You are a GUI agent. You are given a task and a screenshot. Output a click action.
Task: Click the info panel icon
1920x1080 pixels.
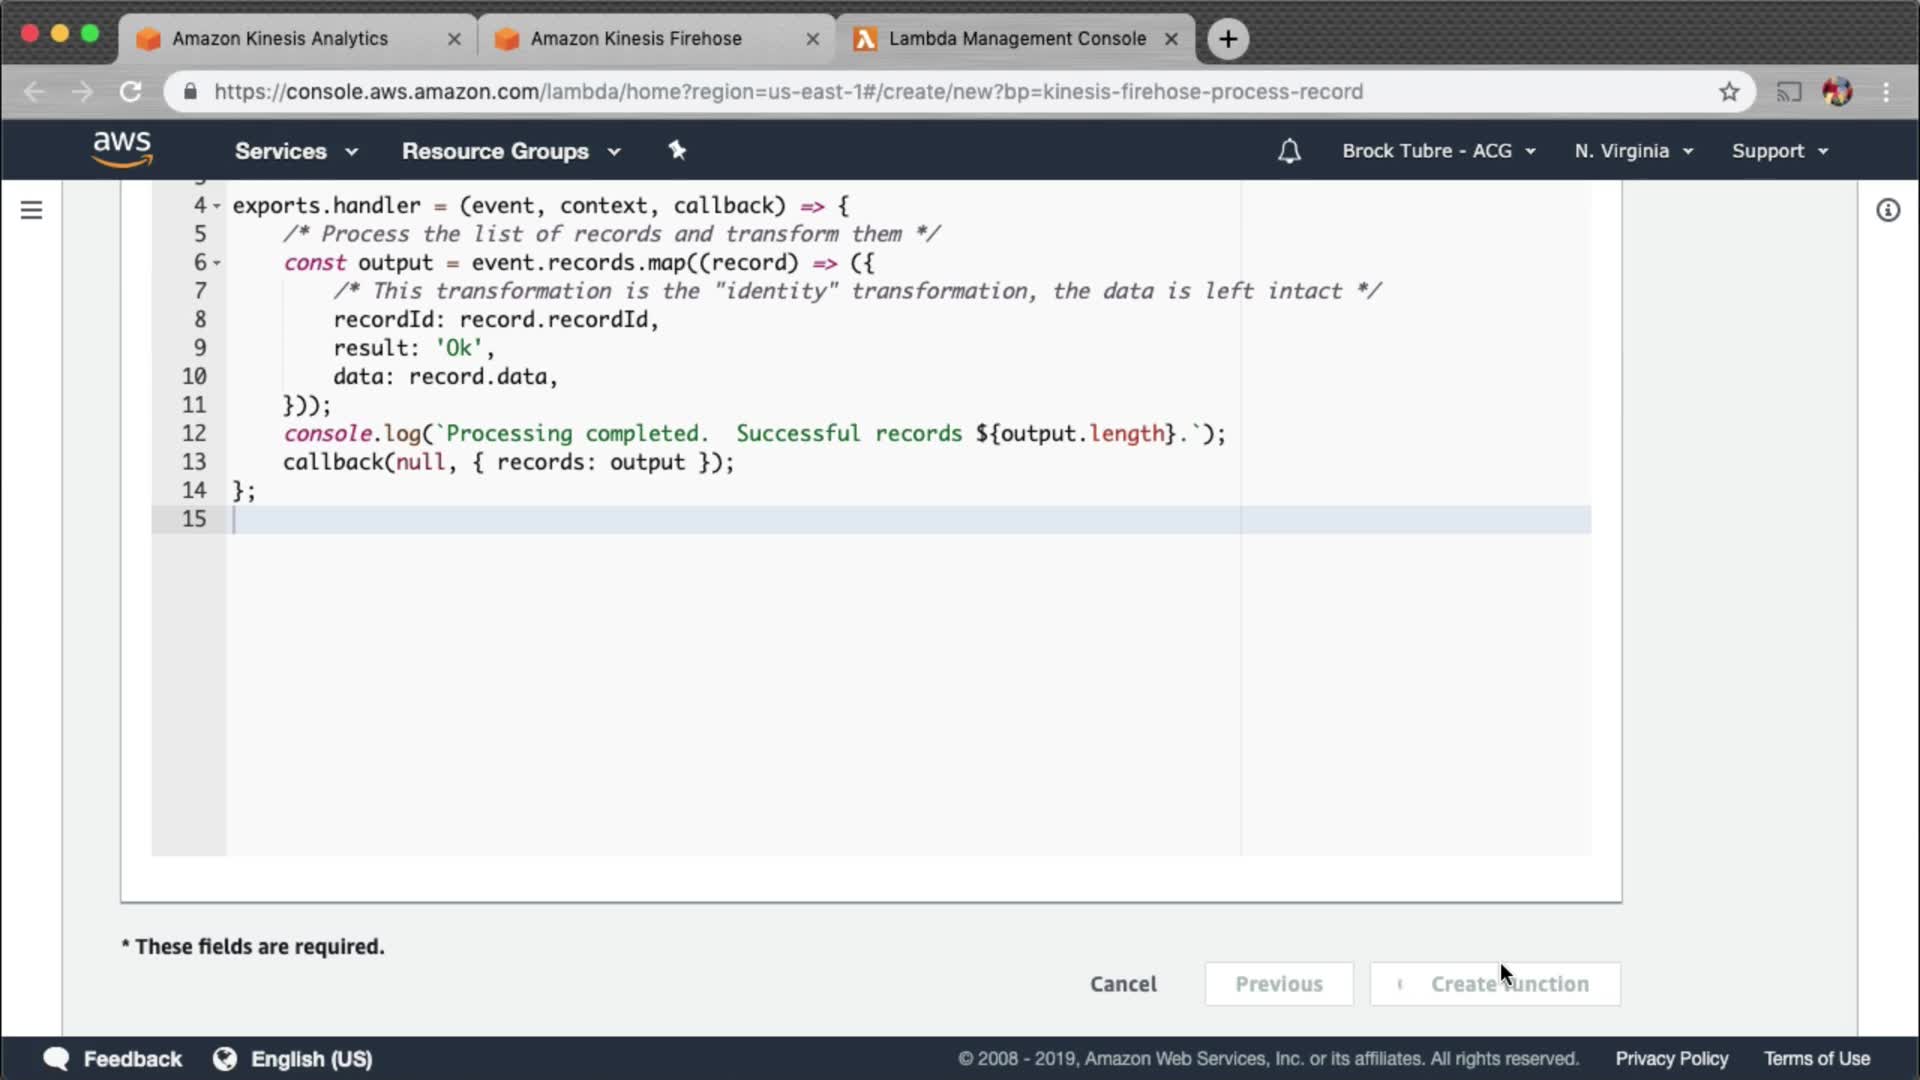pos(1887,210)
